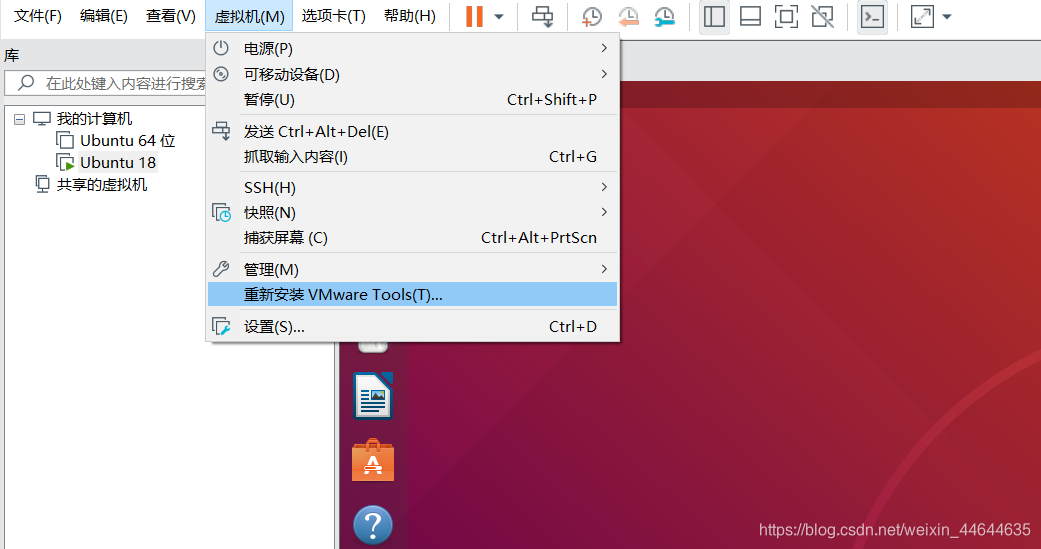Image resolution: width=1041 pixels, height=549 pixels.
Task: Select 暂停(U) from the menu
Action: (x=412, y=100)
